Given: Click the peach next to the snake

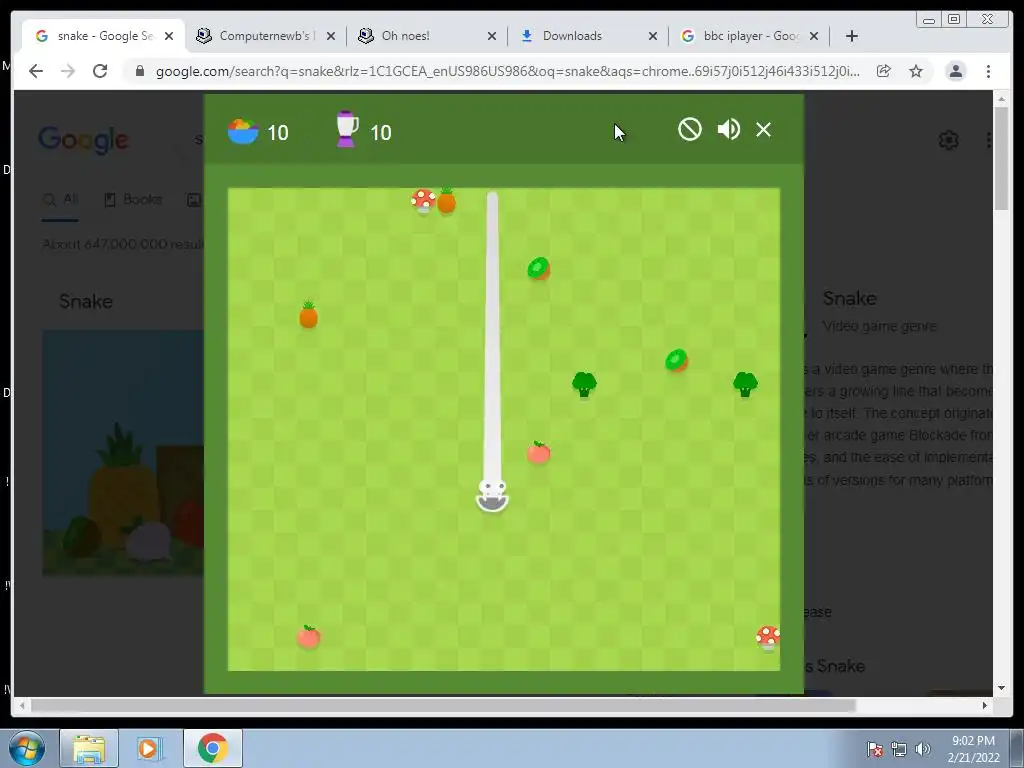Looking at the screenshot, I should (x=539, y=452).
